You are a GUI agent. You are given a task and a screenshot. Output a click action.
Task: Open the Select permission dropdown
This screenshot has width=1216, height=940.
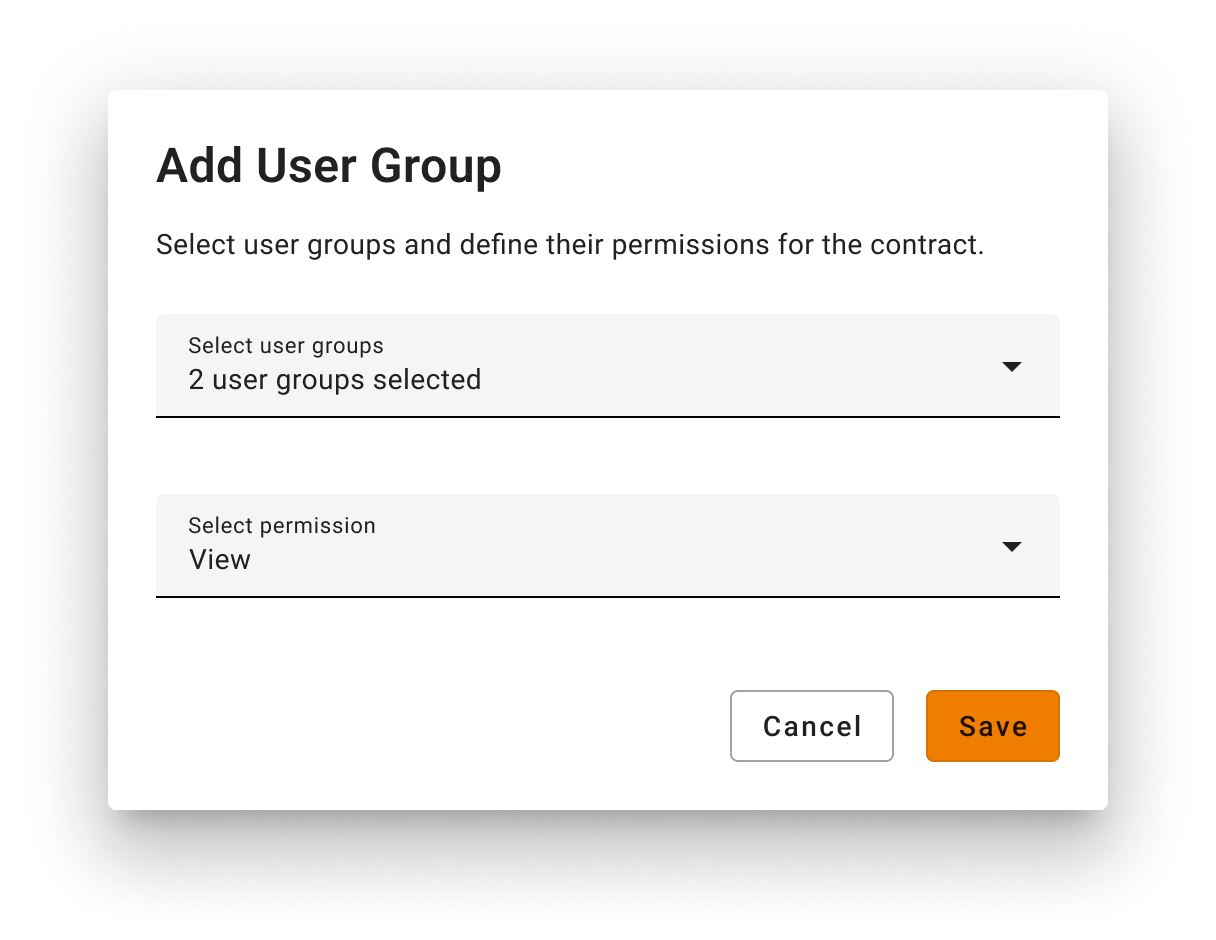pyautogui.click(x=607, y=545)
